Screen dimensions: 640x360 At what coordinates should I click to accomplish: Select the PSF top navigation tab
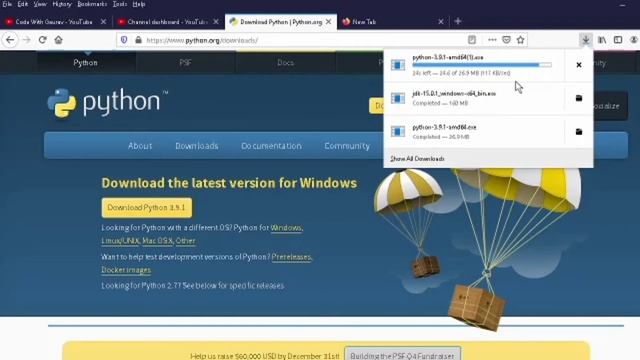click(x=185, y=62)
